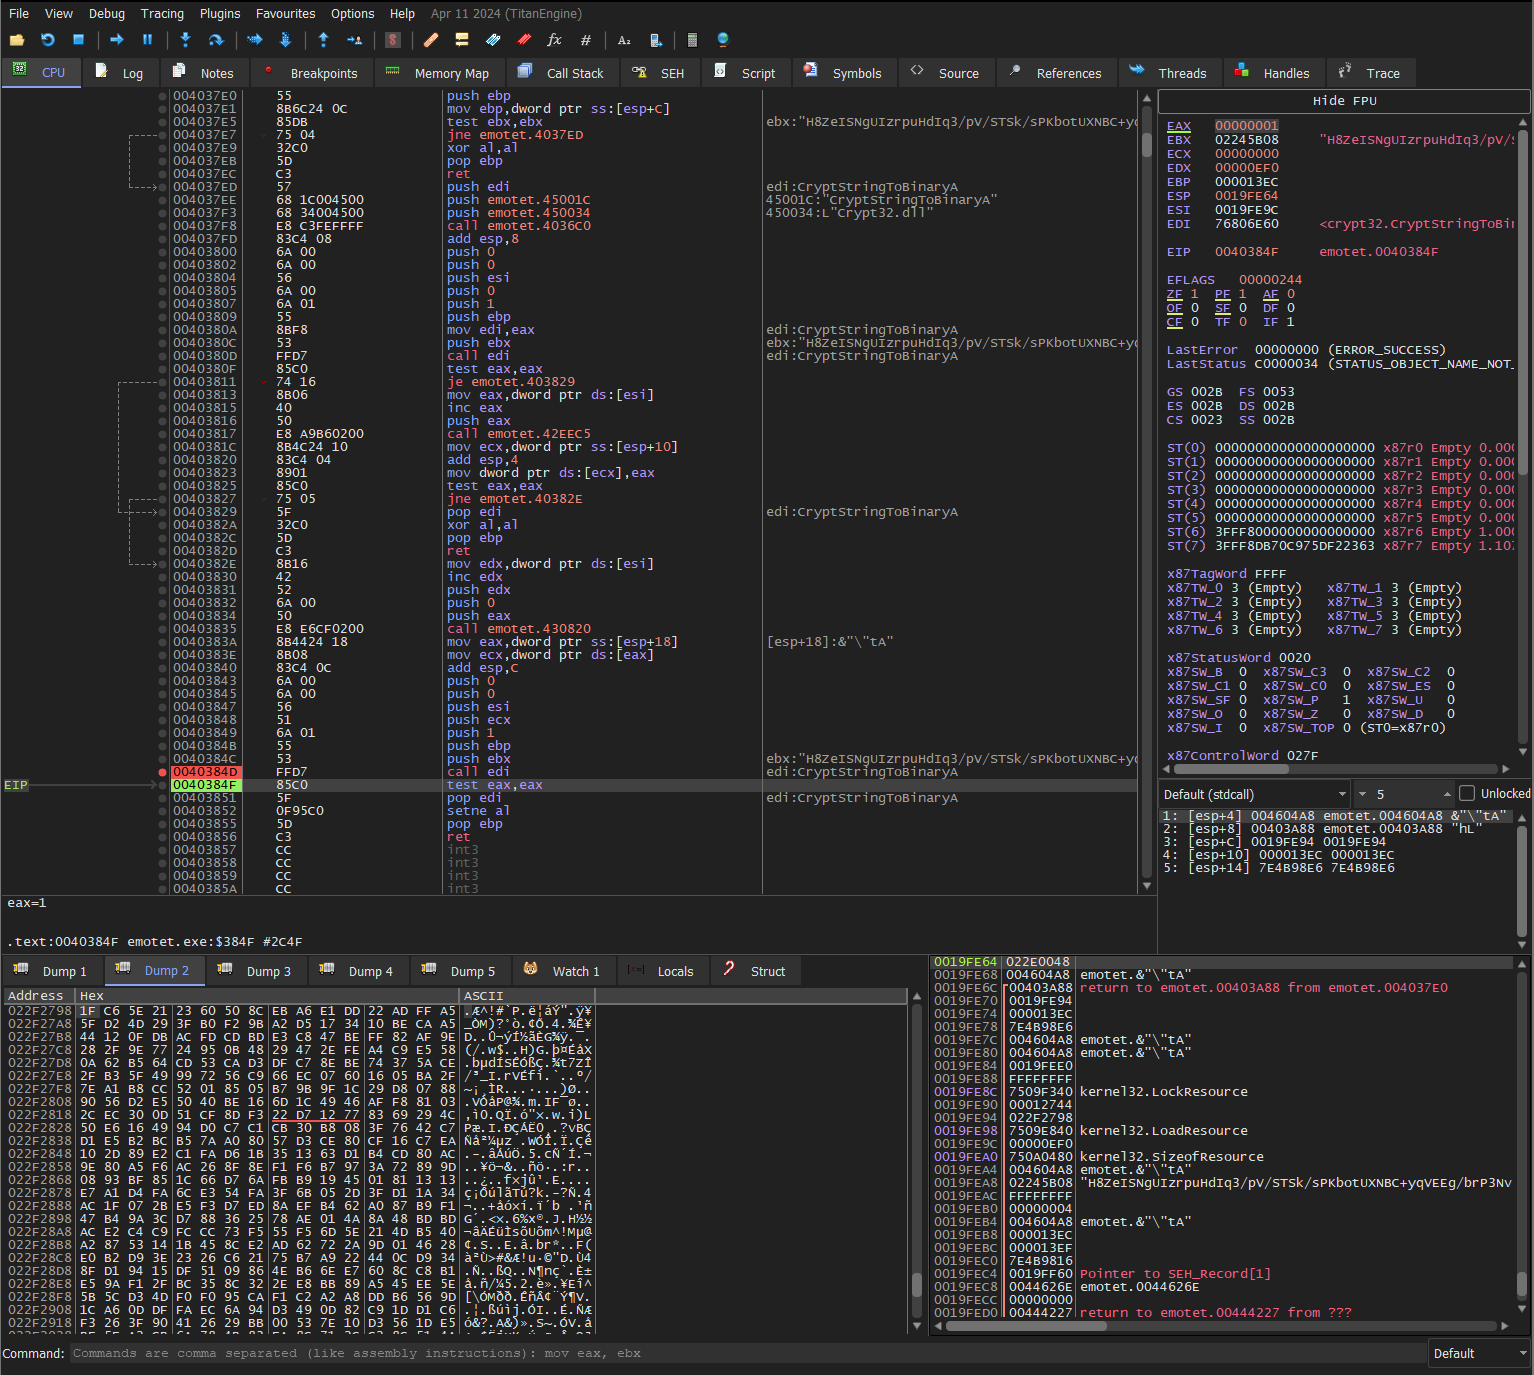
Task: Open the Scylla plugin icon in toolbar
Action: [x=393, y=40]
